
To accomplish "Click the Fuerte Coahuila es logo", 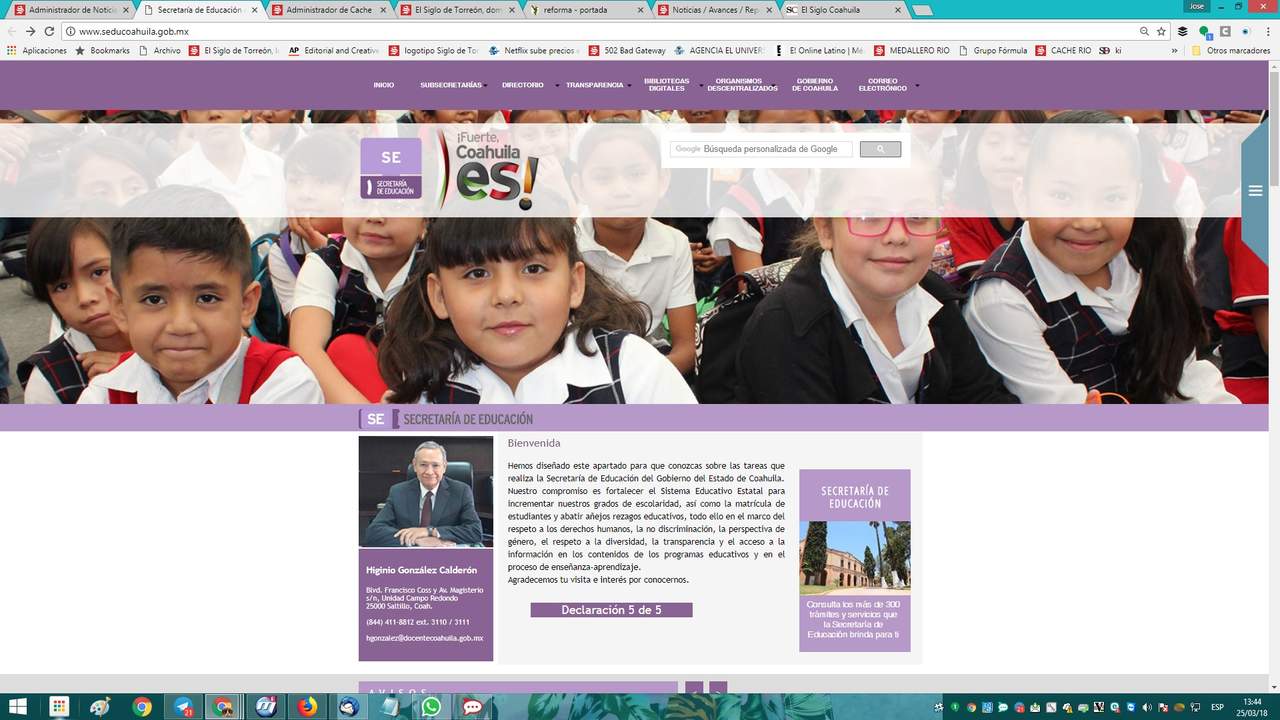I will [x=490, y=170].
